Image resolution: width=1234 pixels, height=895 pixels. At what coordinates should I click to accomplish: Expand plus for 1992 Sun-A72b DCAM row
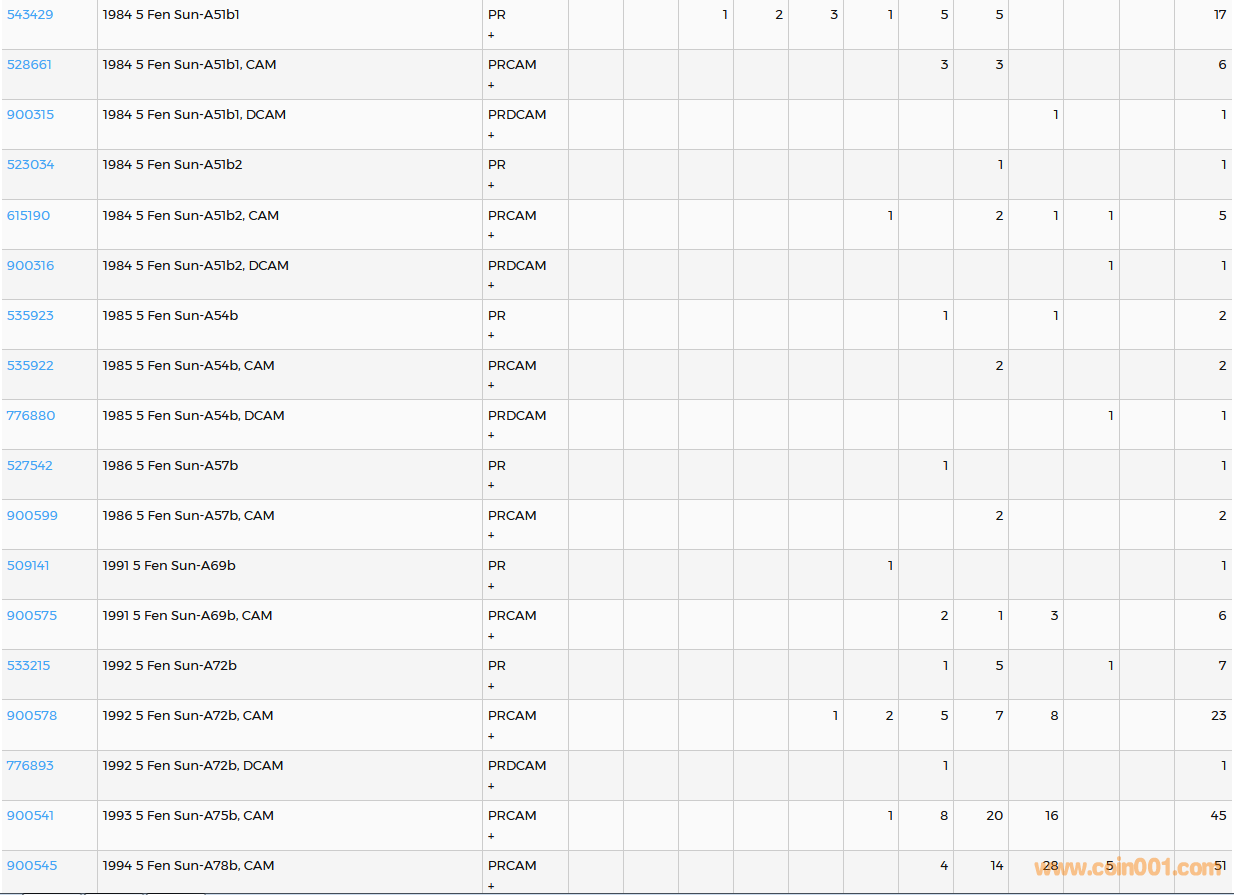[491, 786]
